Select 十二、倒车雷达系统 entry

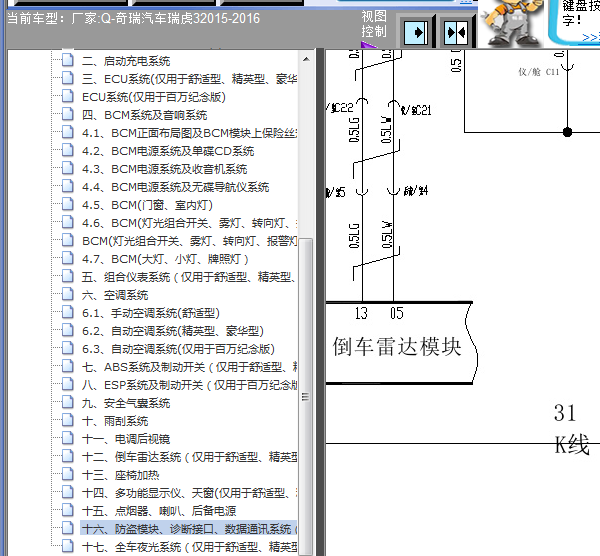coord(189,457)
